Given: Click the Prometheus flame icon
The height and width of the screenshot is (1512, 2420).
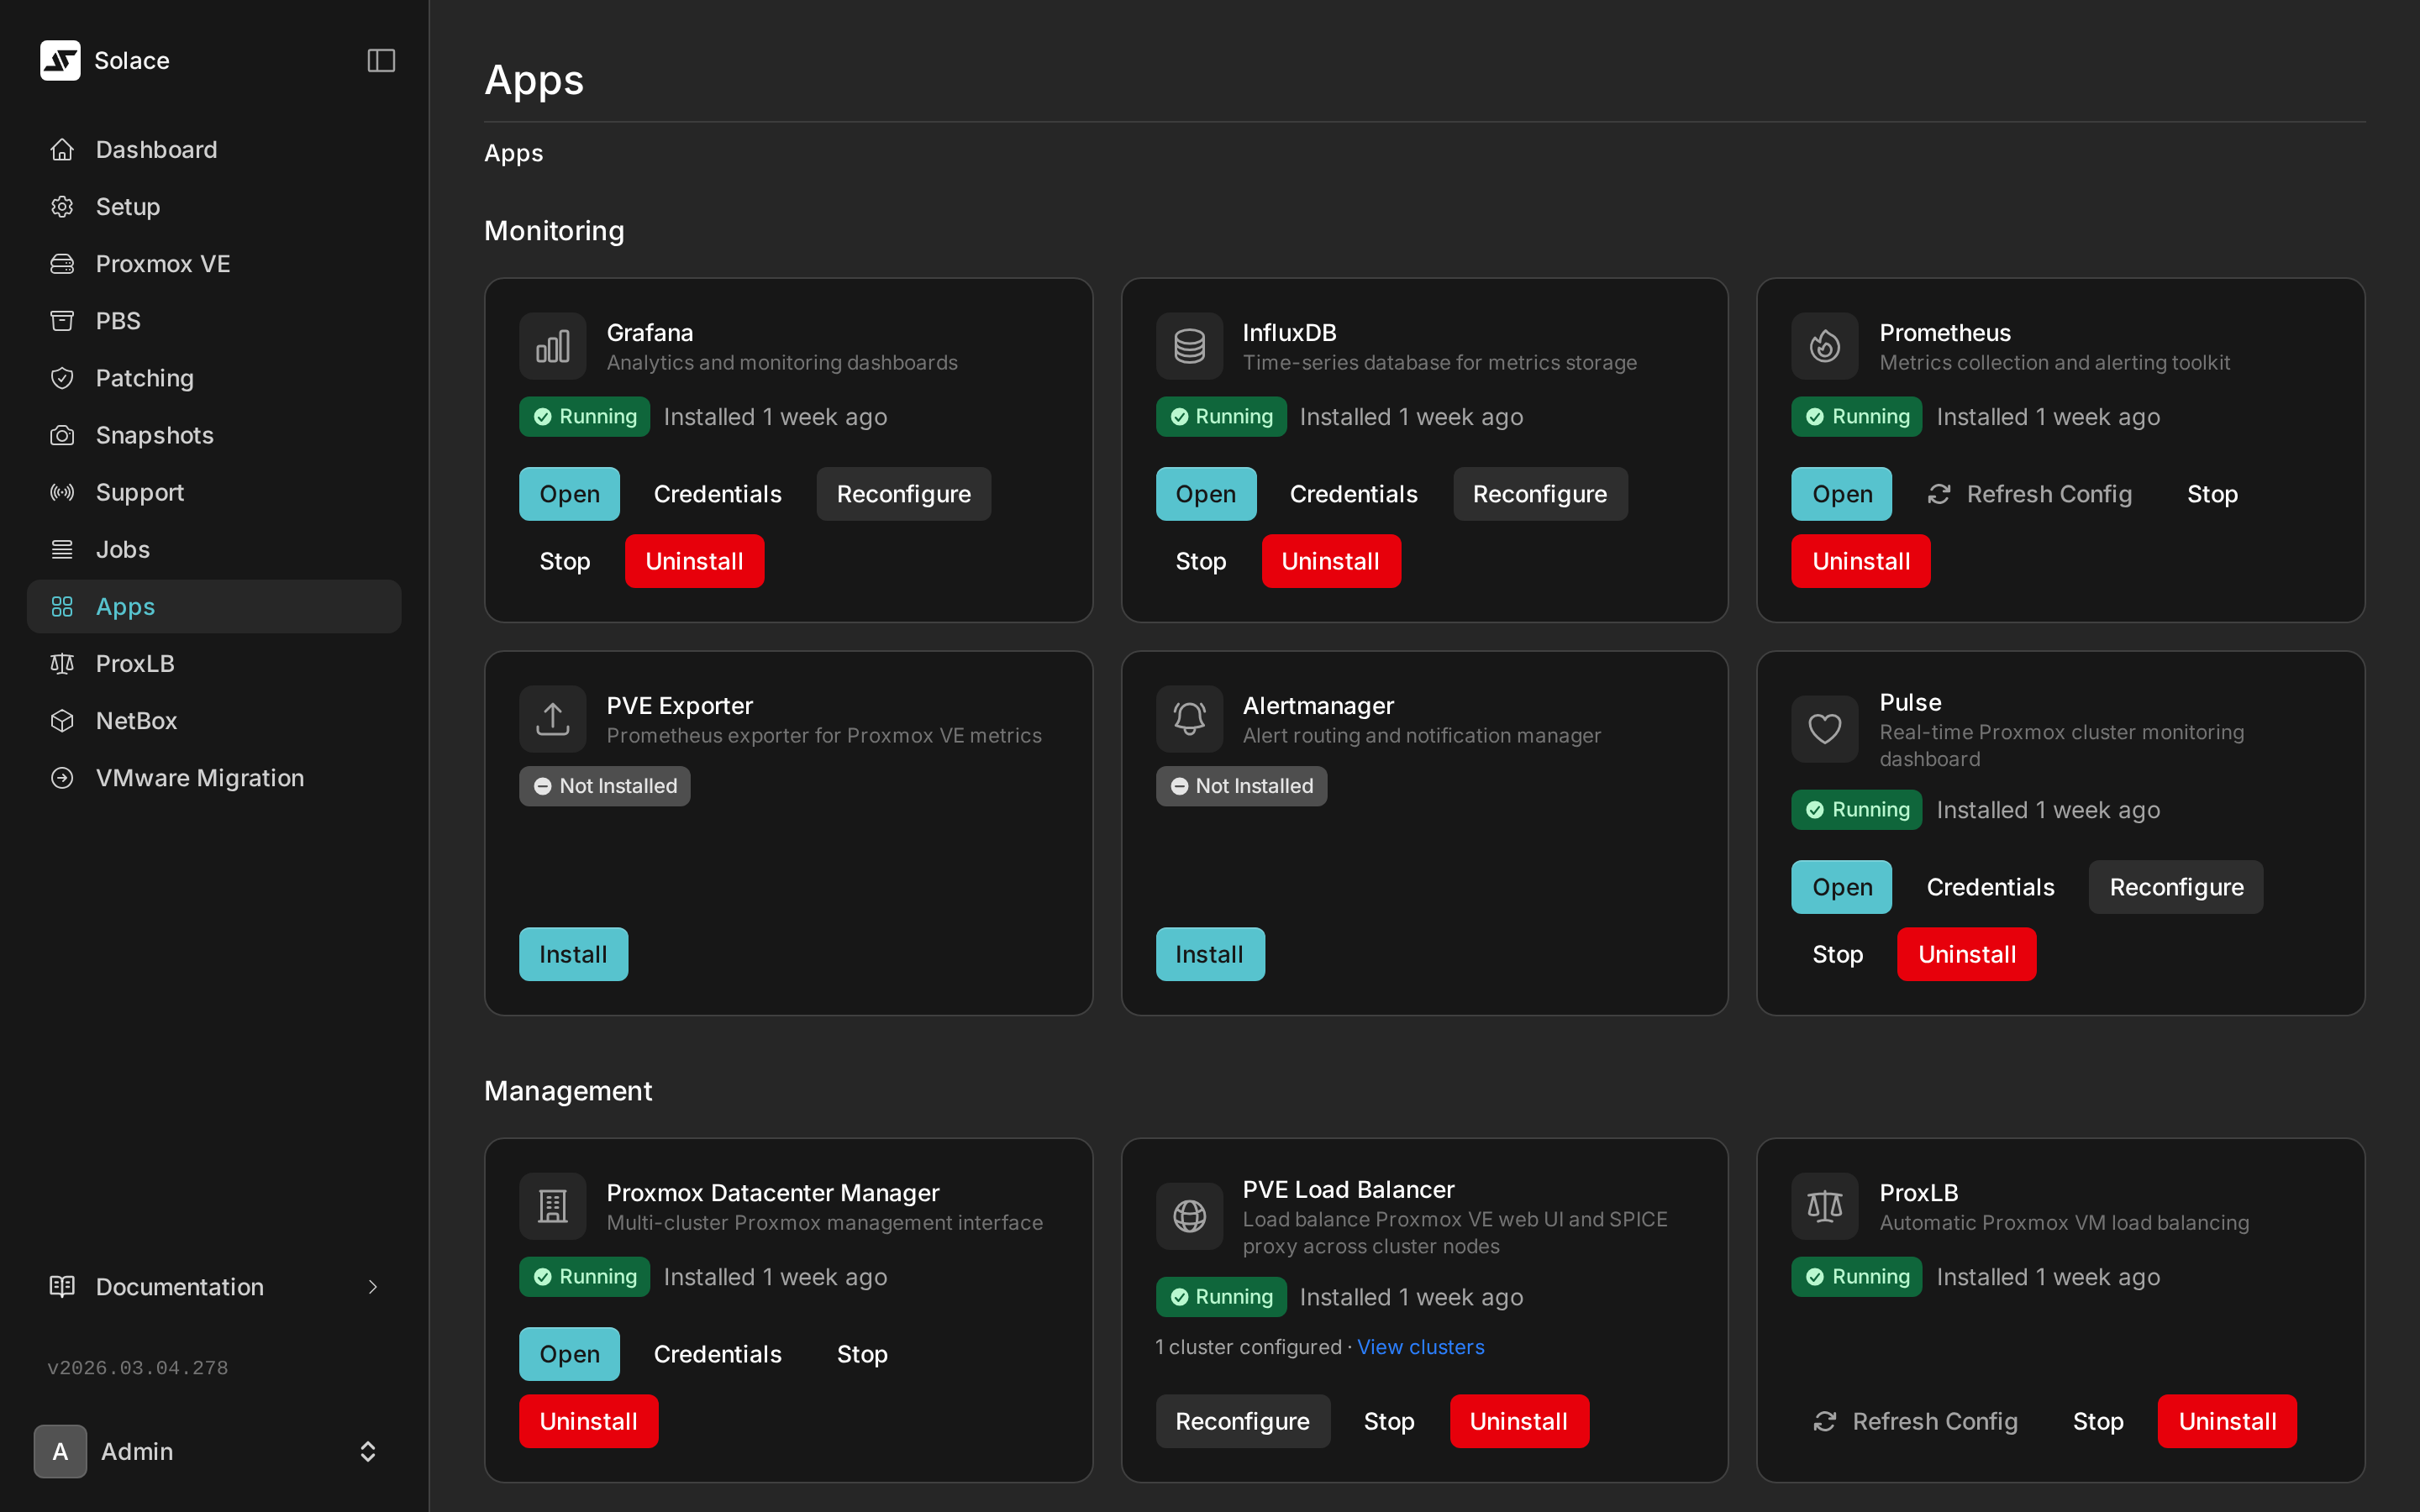Looking at the screenshot, I should (1824, 346).
